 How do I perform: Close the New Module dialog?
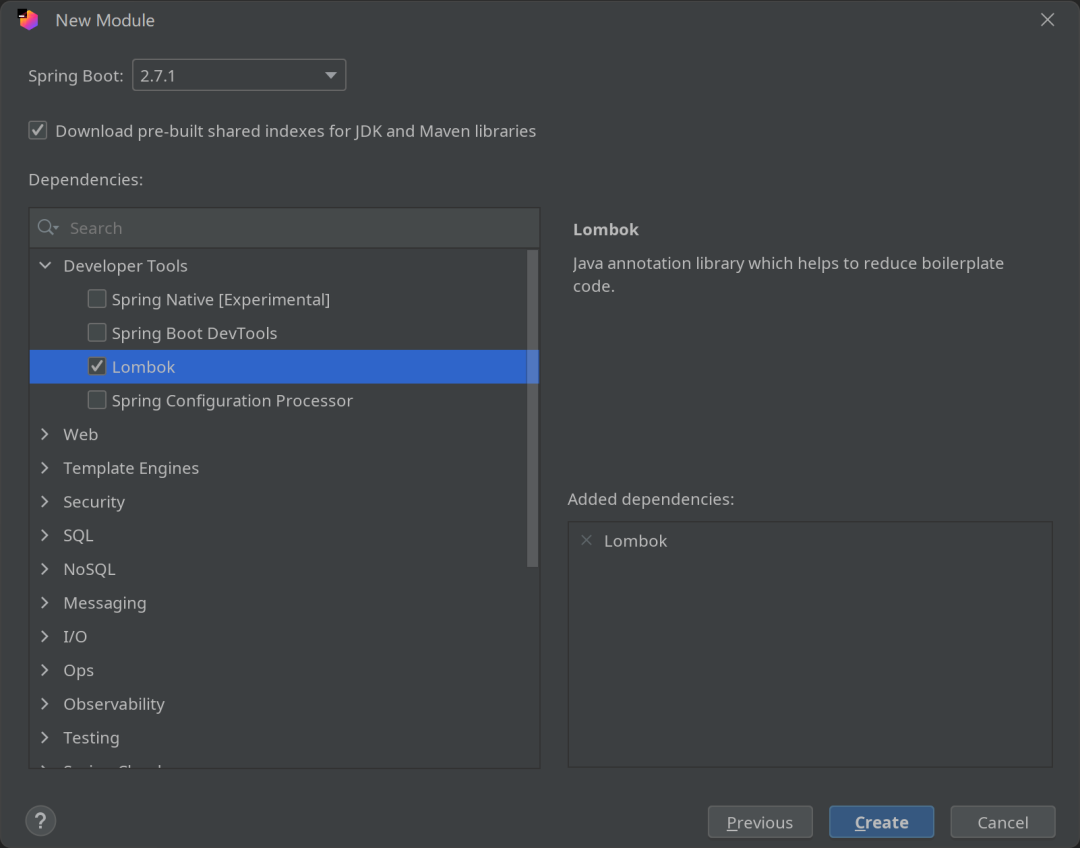click(1047, 19)
